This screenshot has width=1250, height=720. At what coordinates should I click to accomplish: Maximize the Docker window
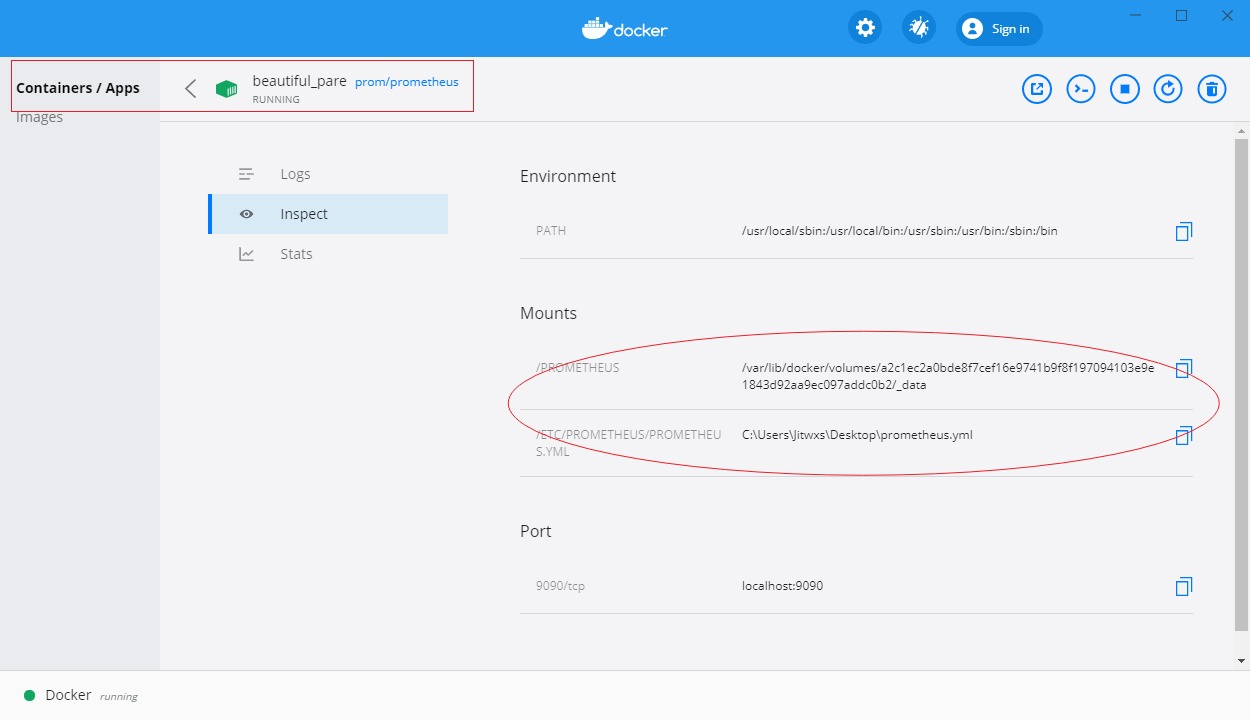pyautogui.click(x=1181, y=16)
